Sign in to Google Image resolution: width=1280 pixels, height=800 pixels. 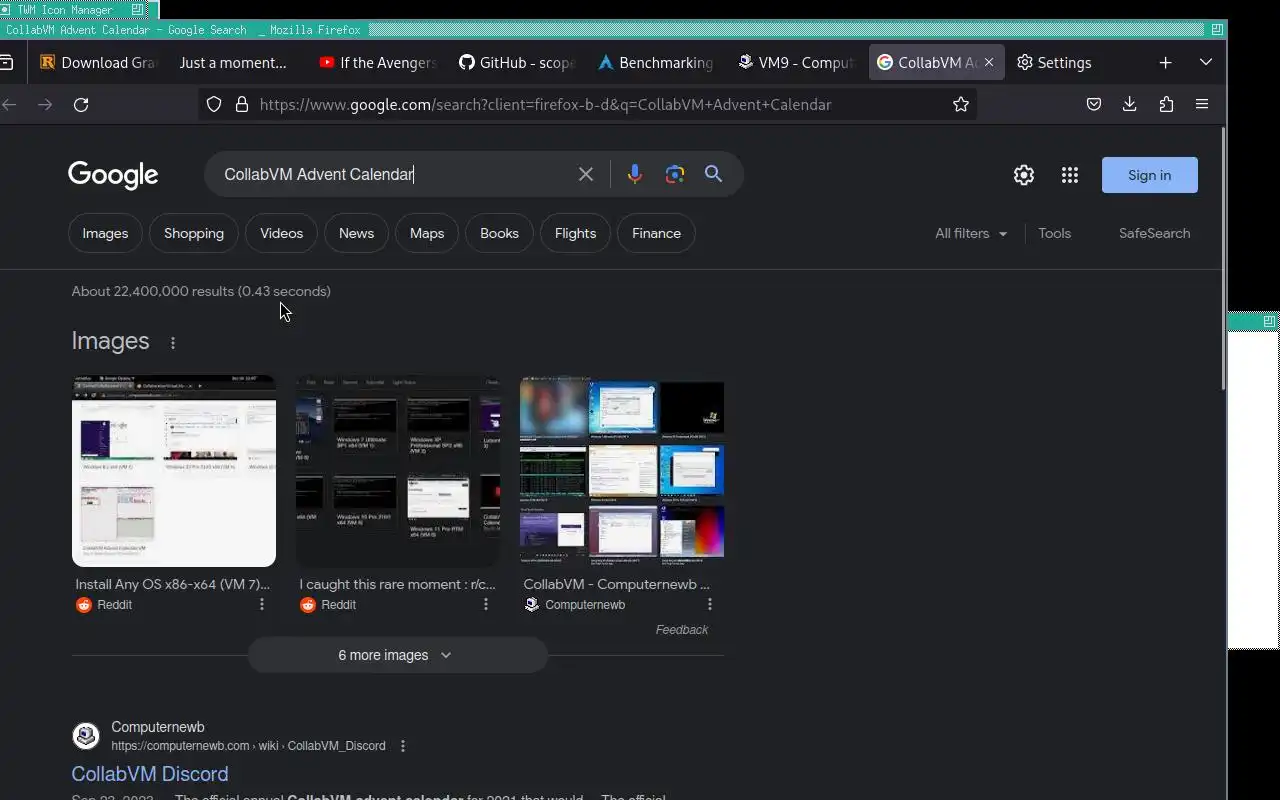pos(1149,175)
